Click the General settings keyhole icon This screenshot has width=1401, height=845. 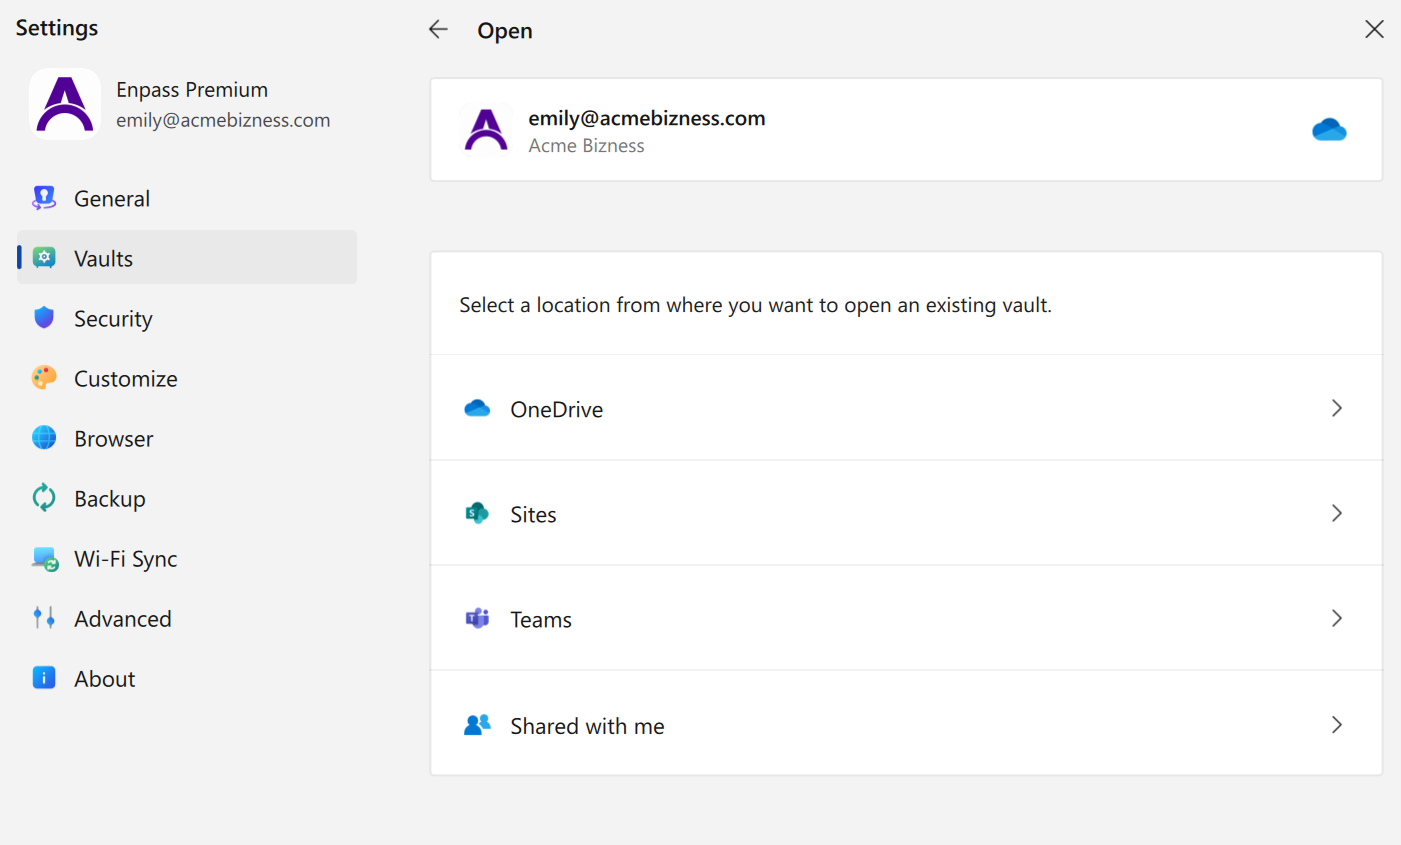point(44,198)
